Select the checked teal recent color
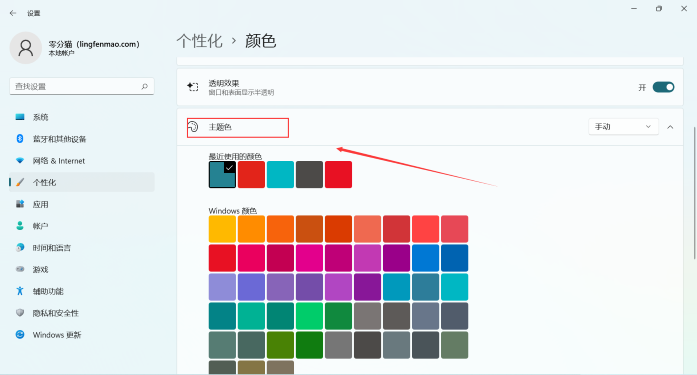The height and width of the screenshot is (375, 697). point(222,175)
